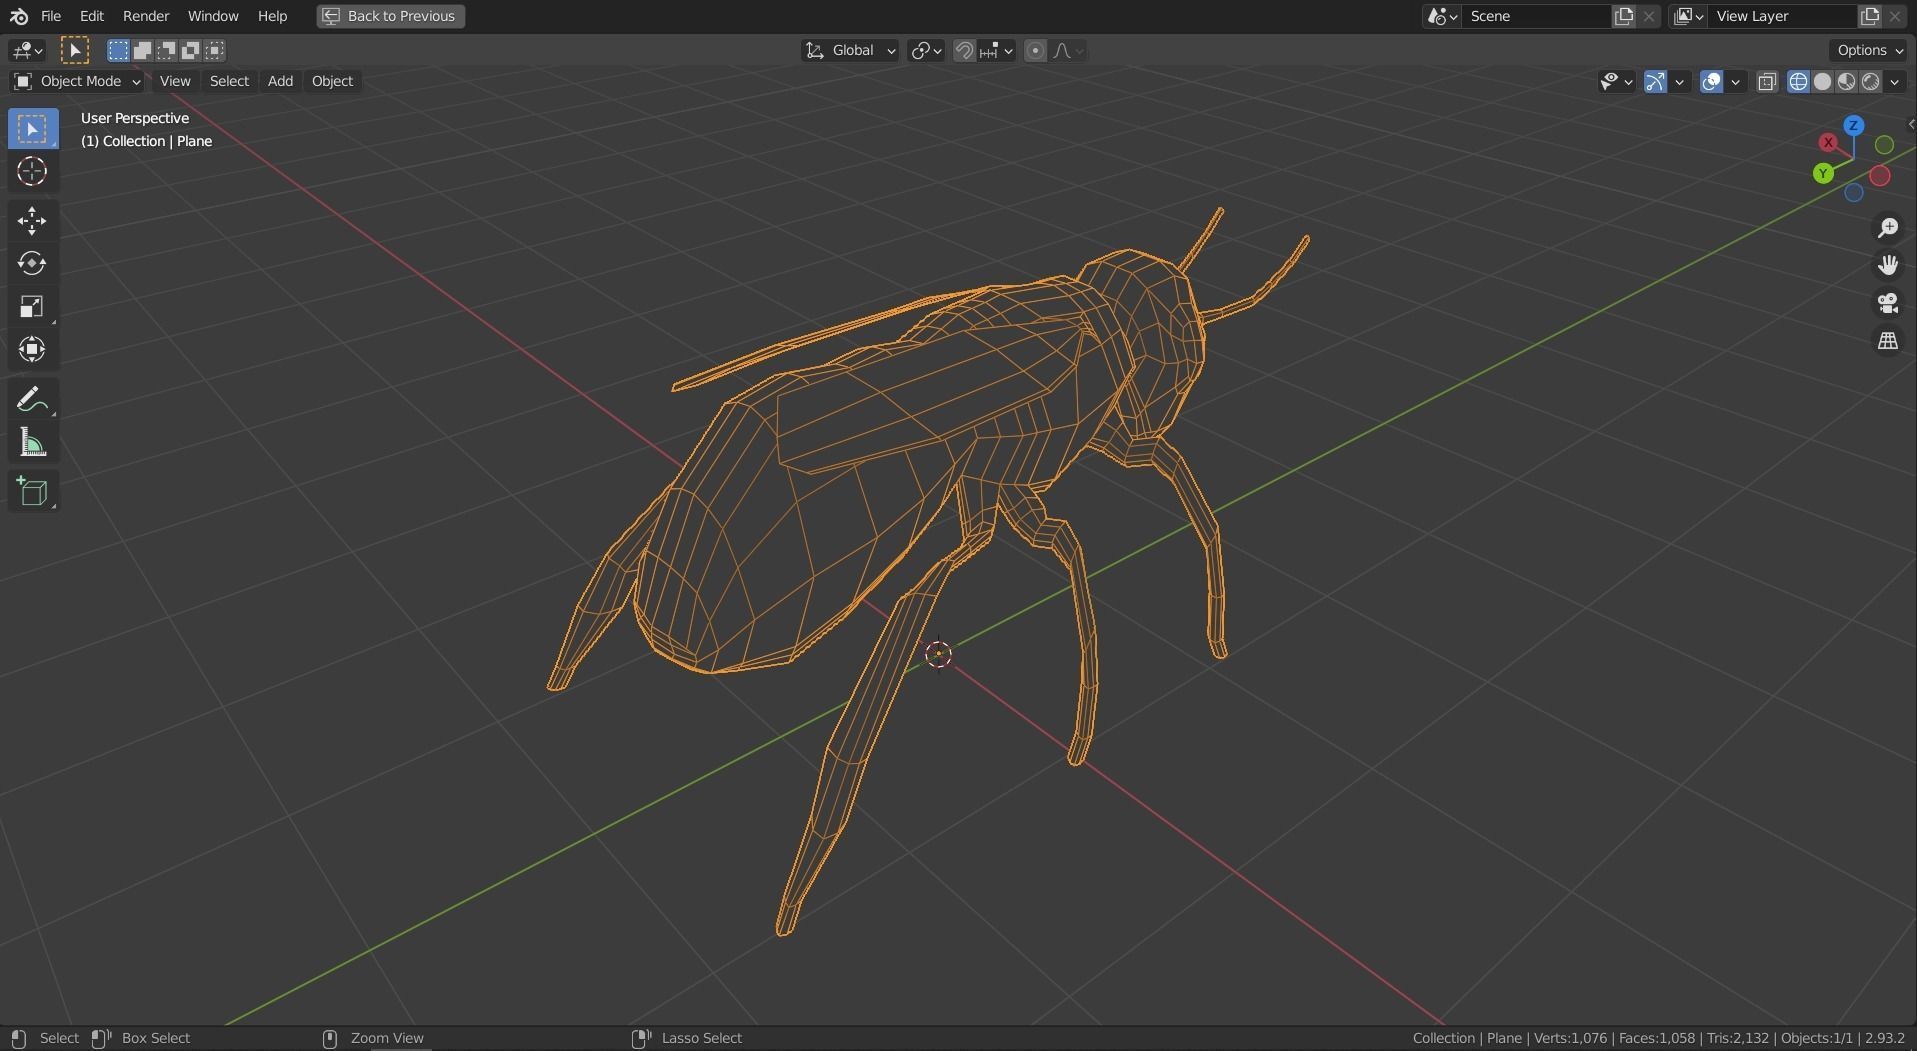Choose 'Invert selection' select mode
This screenshot has height=1051, width=1917.
click(x=190, y=50)
